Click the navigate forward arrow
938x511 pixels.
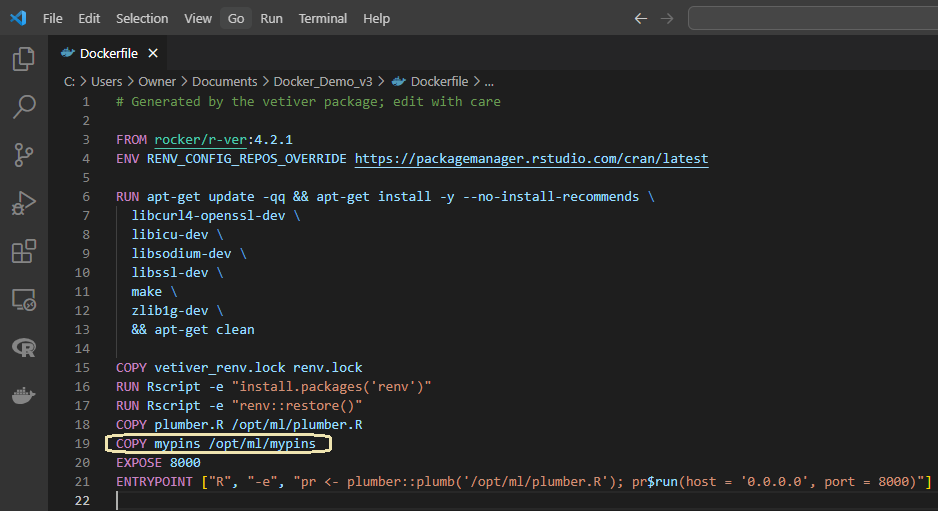tap(667, 18)
